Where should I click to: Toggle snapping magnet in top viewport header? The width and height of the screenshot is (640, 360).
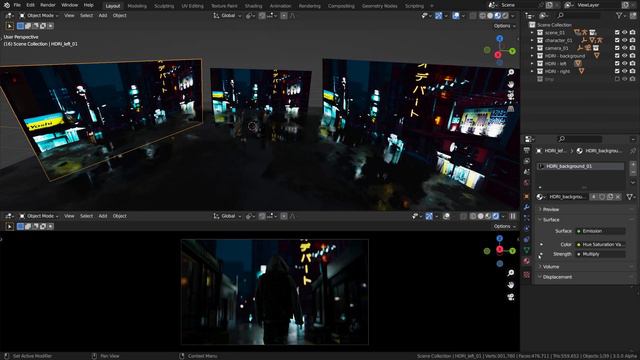point(262,16)
